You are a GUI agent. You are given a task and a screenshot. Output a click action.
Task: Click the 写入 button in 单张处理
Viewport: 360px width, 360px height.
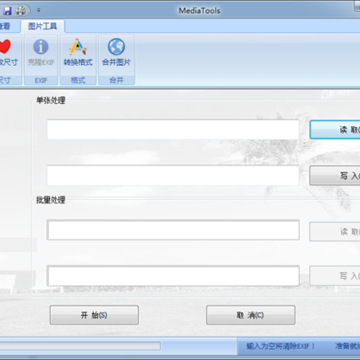[335, 176]
